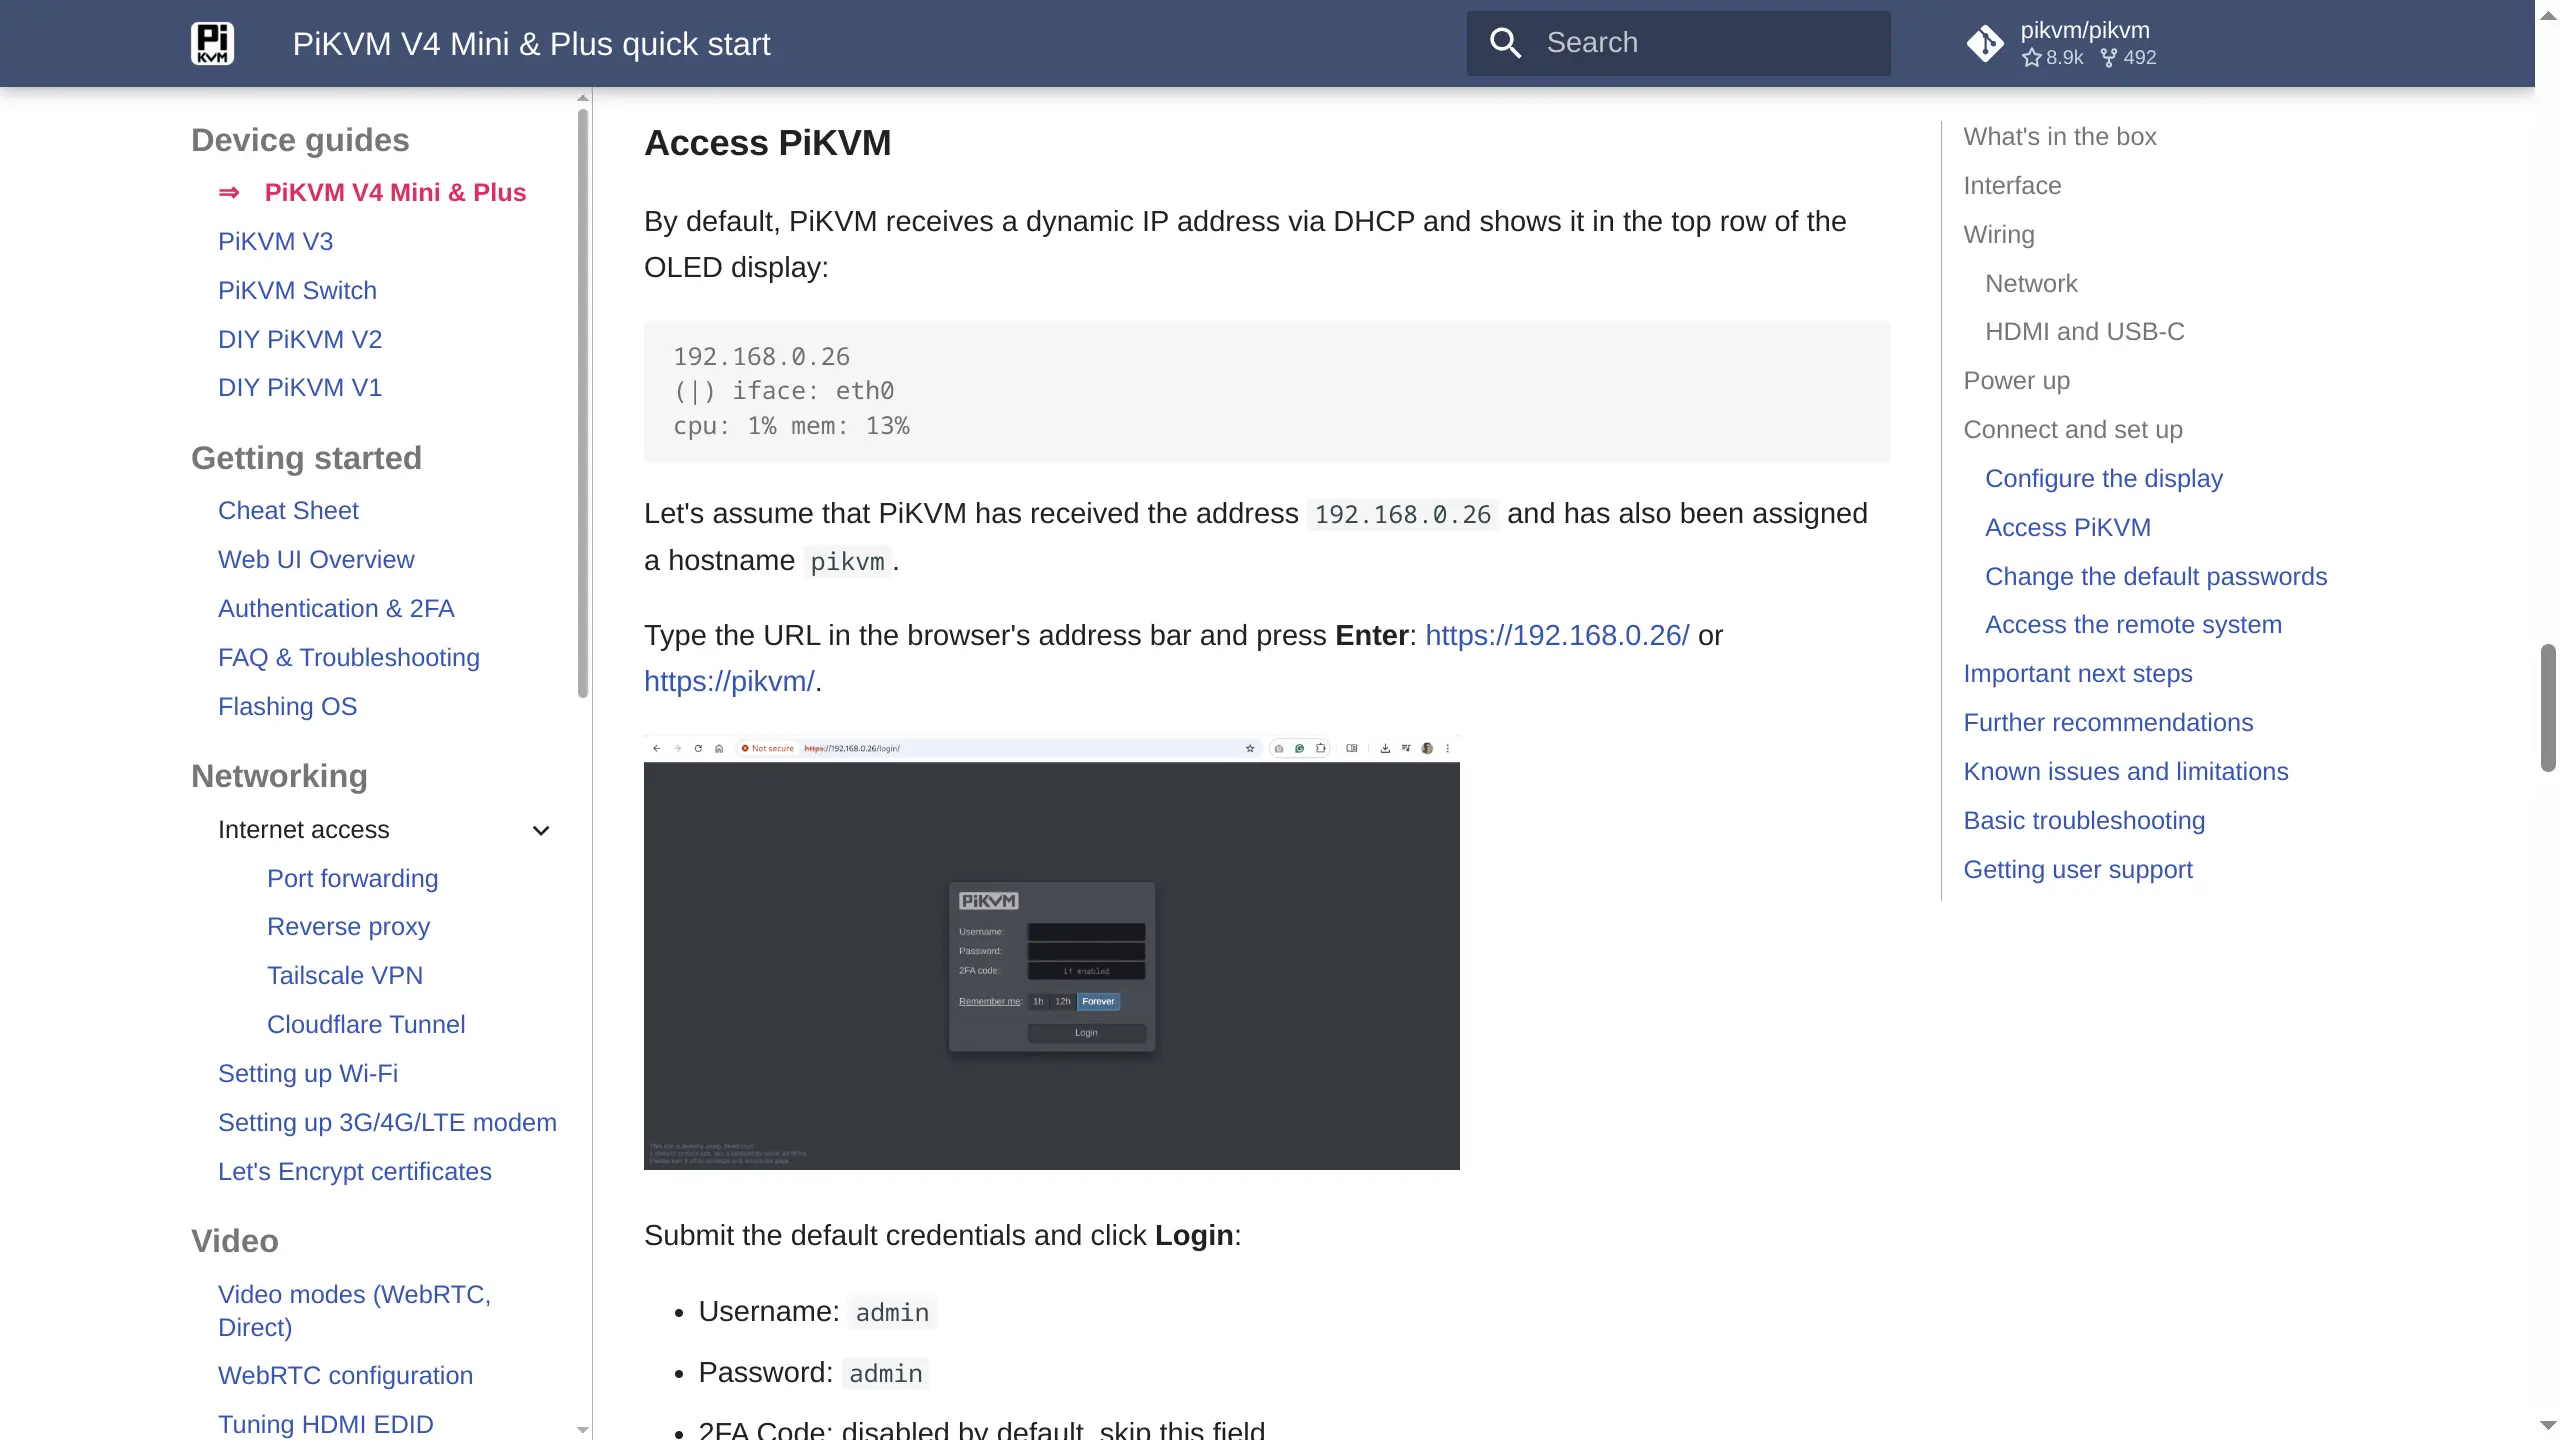Click the 492 forks count
The height and width of the screenshot is (1440, 2560).
2128,58
